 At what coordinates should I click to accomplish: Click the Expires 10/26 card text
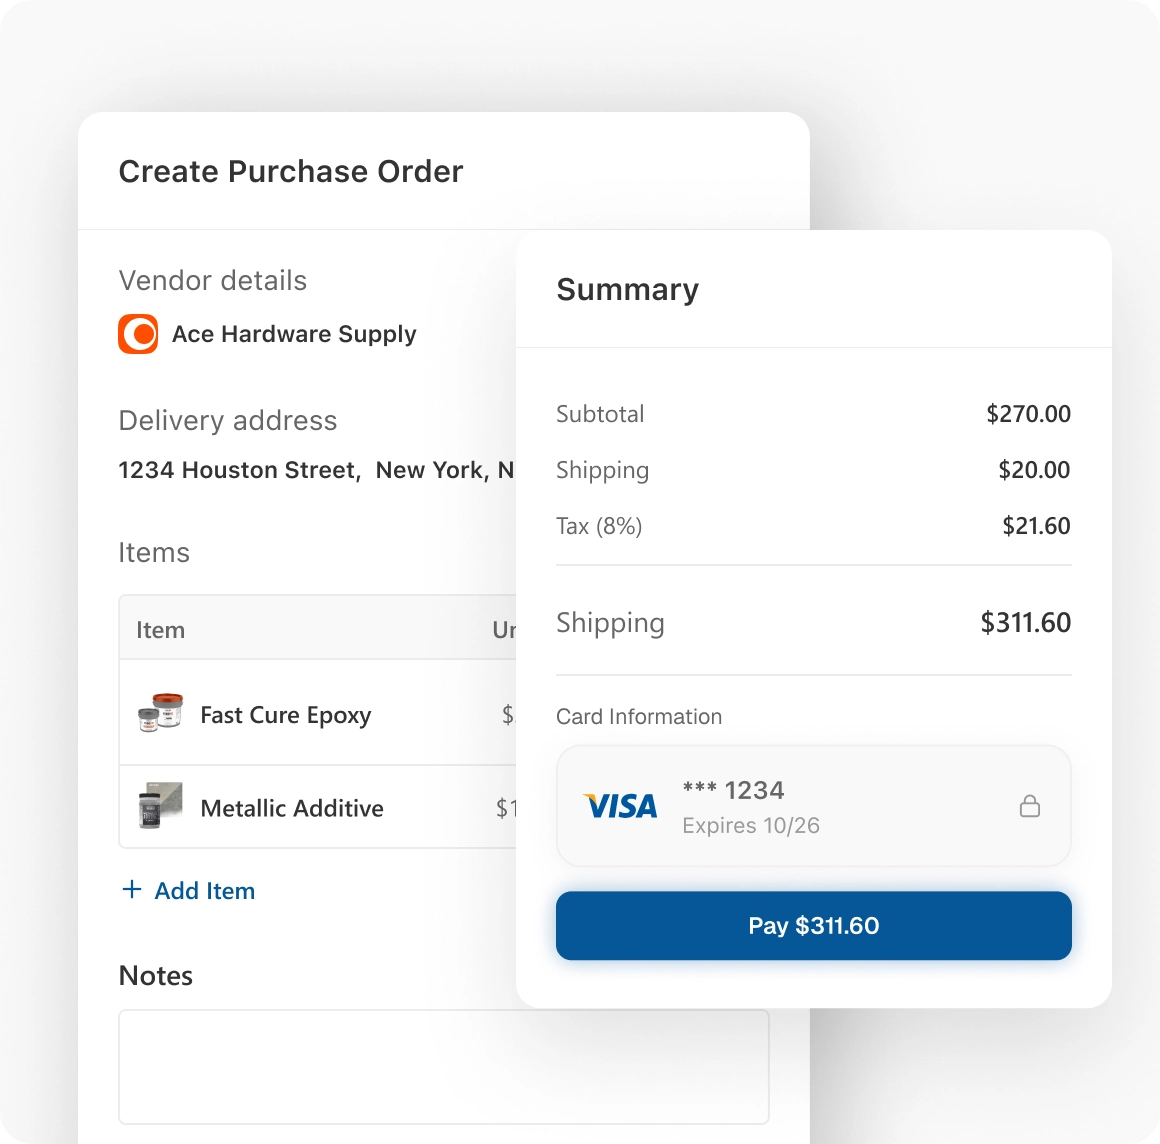tap(750, 825)
